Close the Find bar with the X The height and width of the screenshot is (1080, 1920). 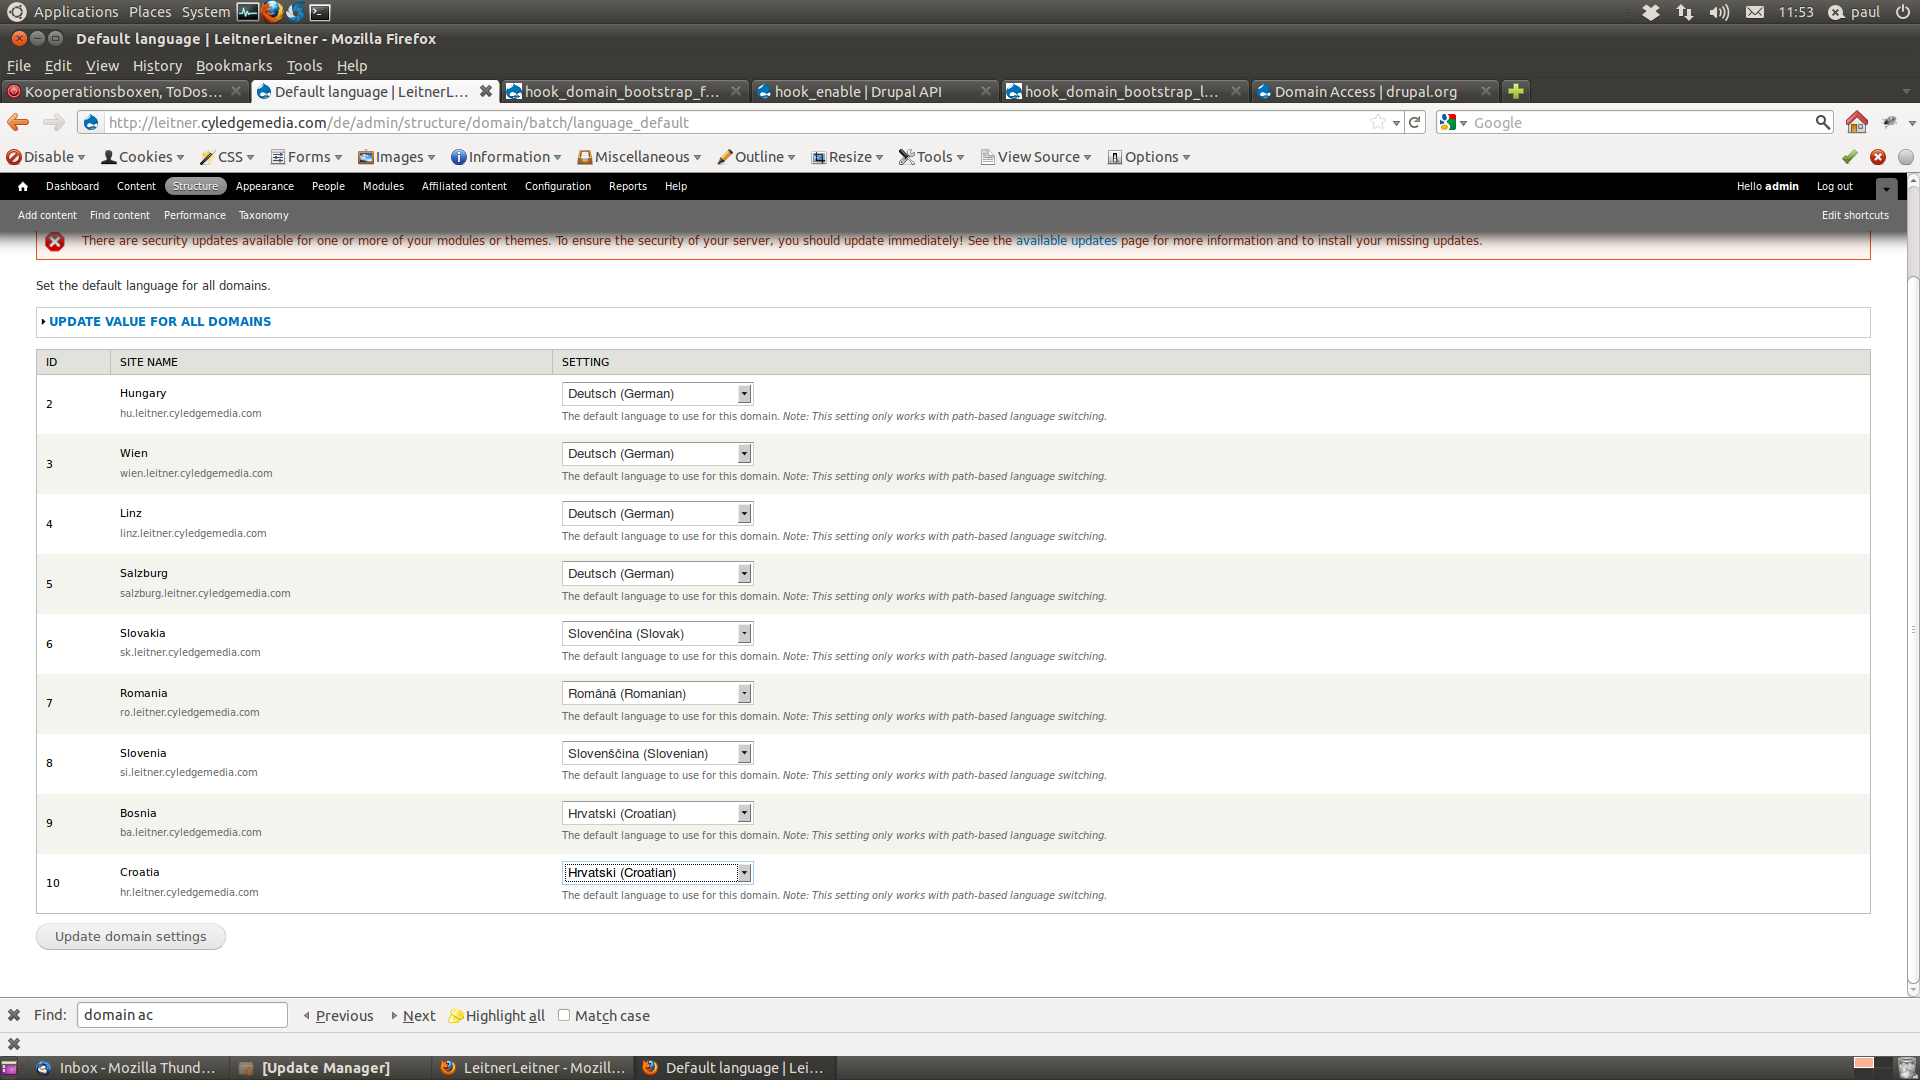point(14,1015)
